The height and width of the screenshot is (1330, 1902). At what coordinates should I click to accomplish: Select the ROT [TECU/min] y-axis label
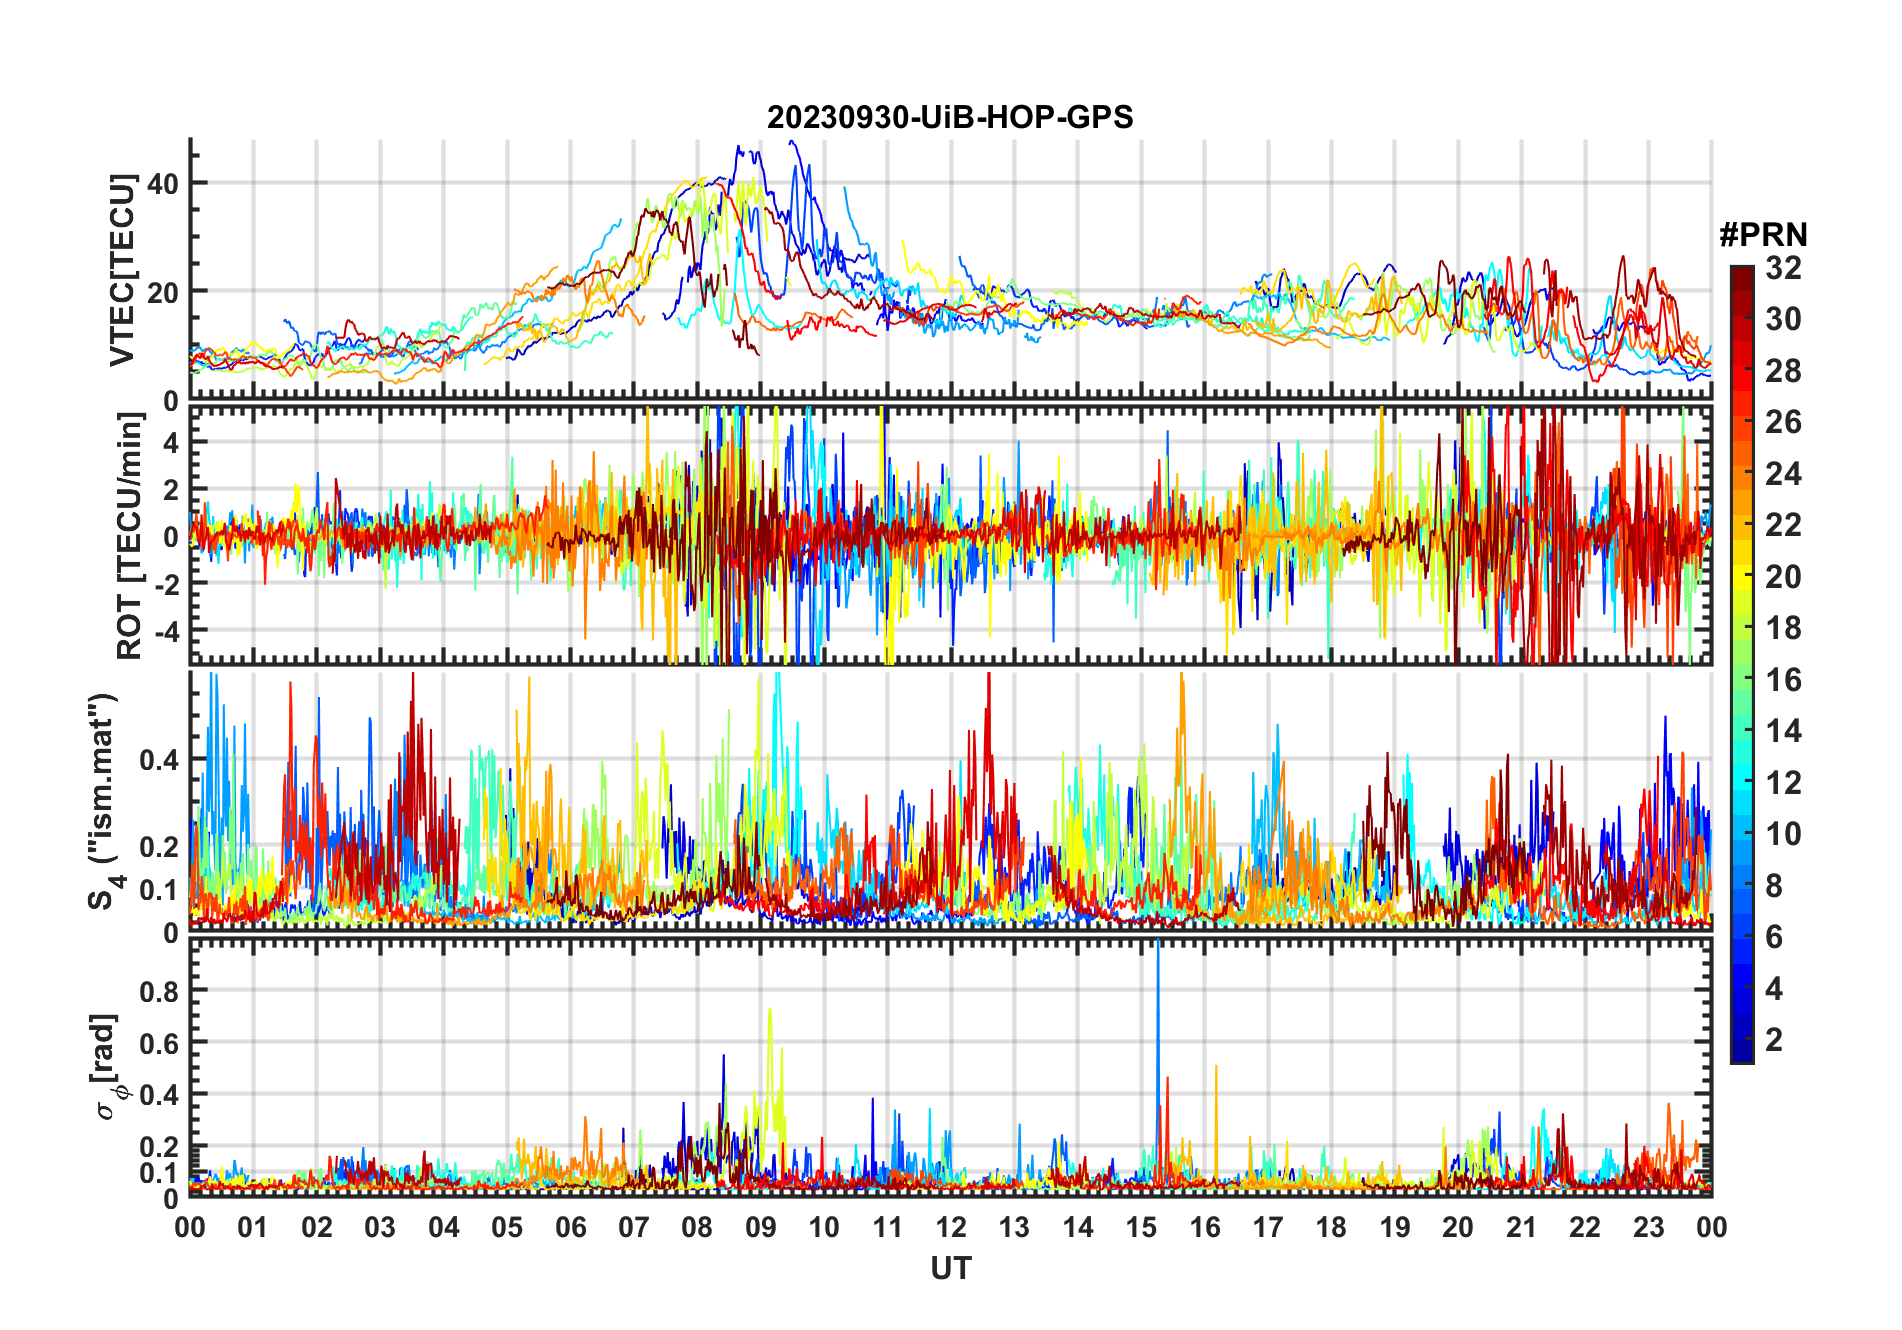(129, 536)
